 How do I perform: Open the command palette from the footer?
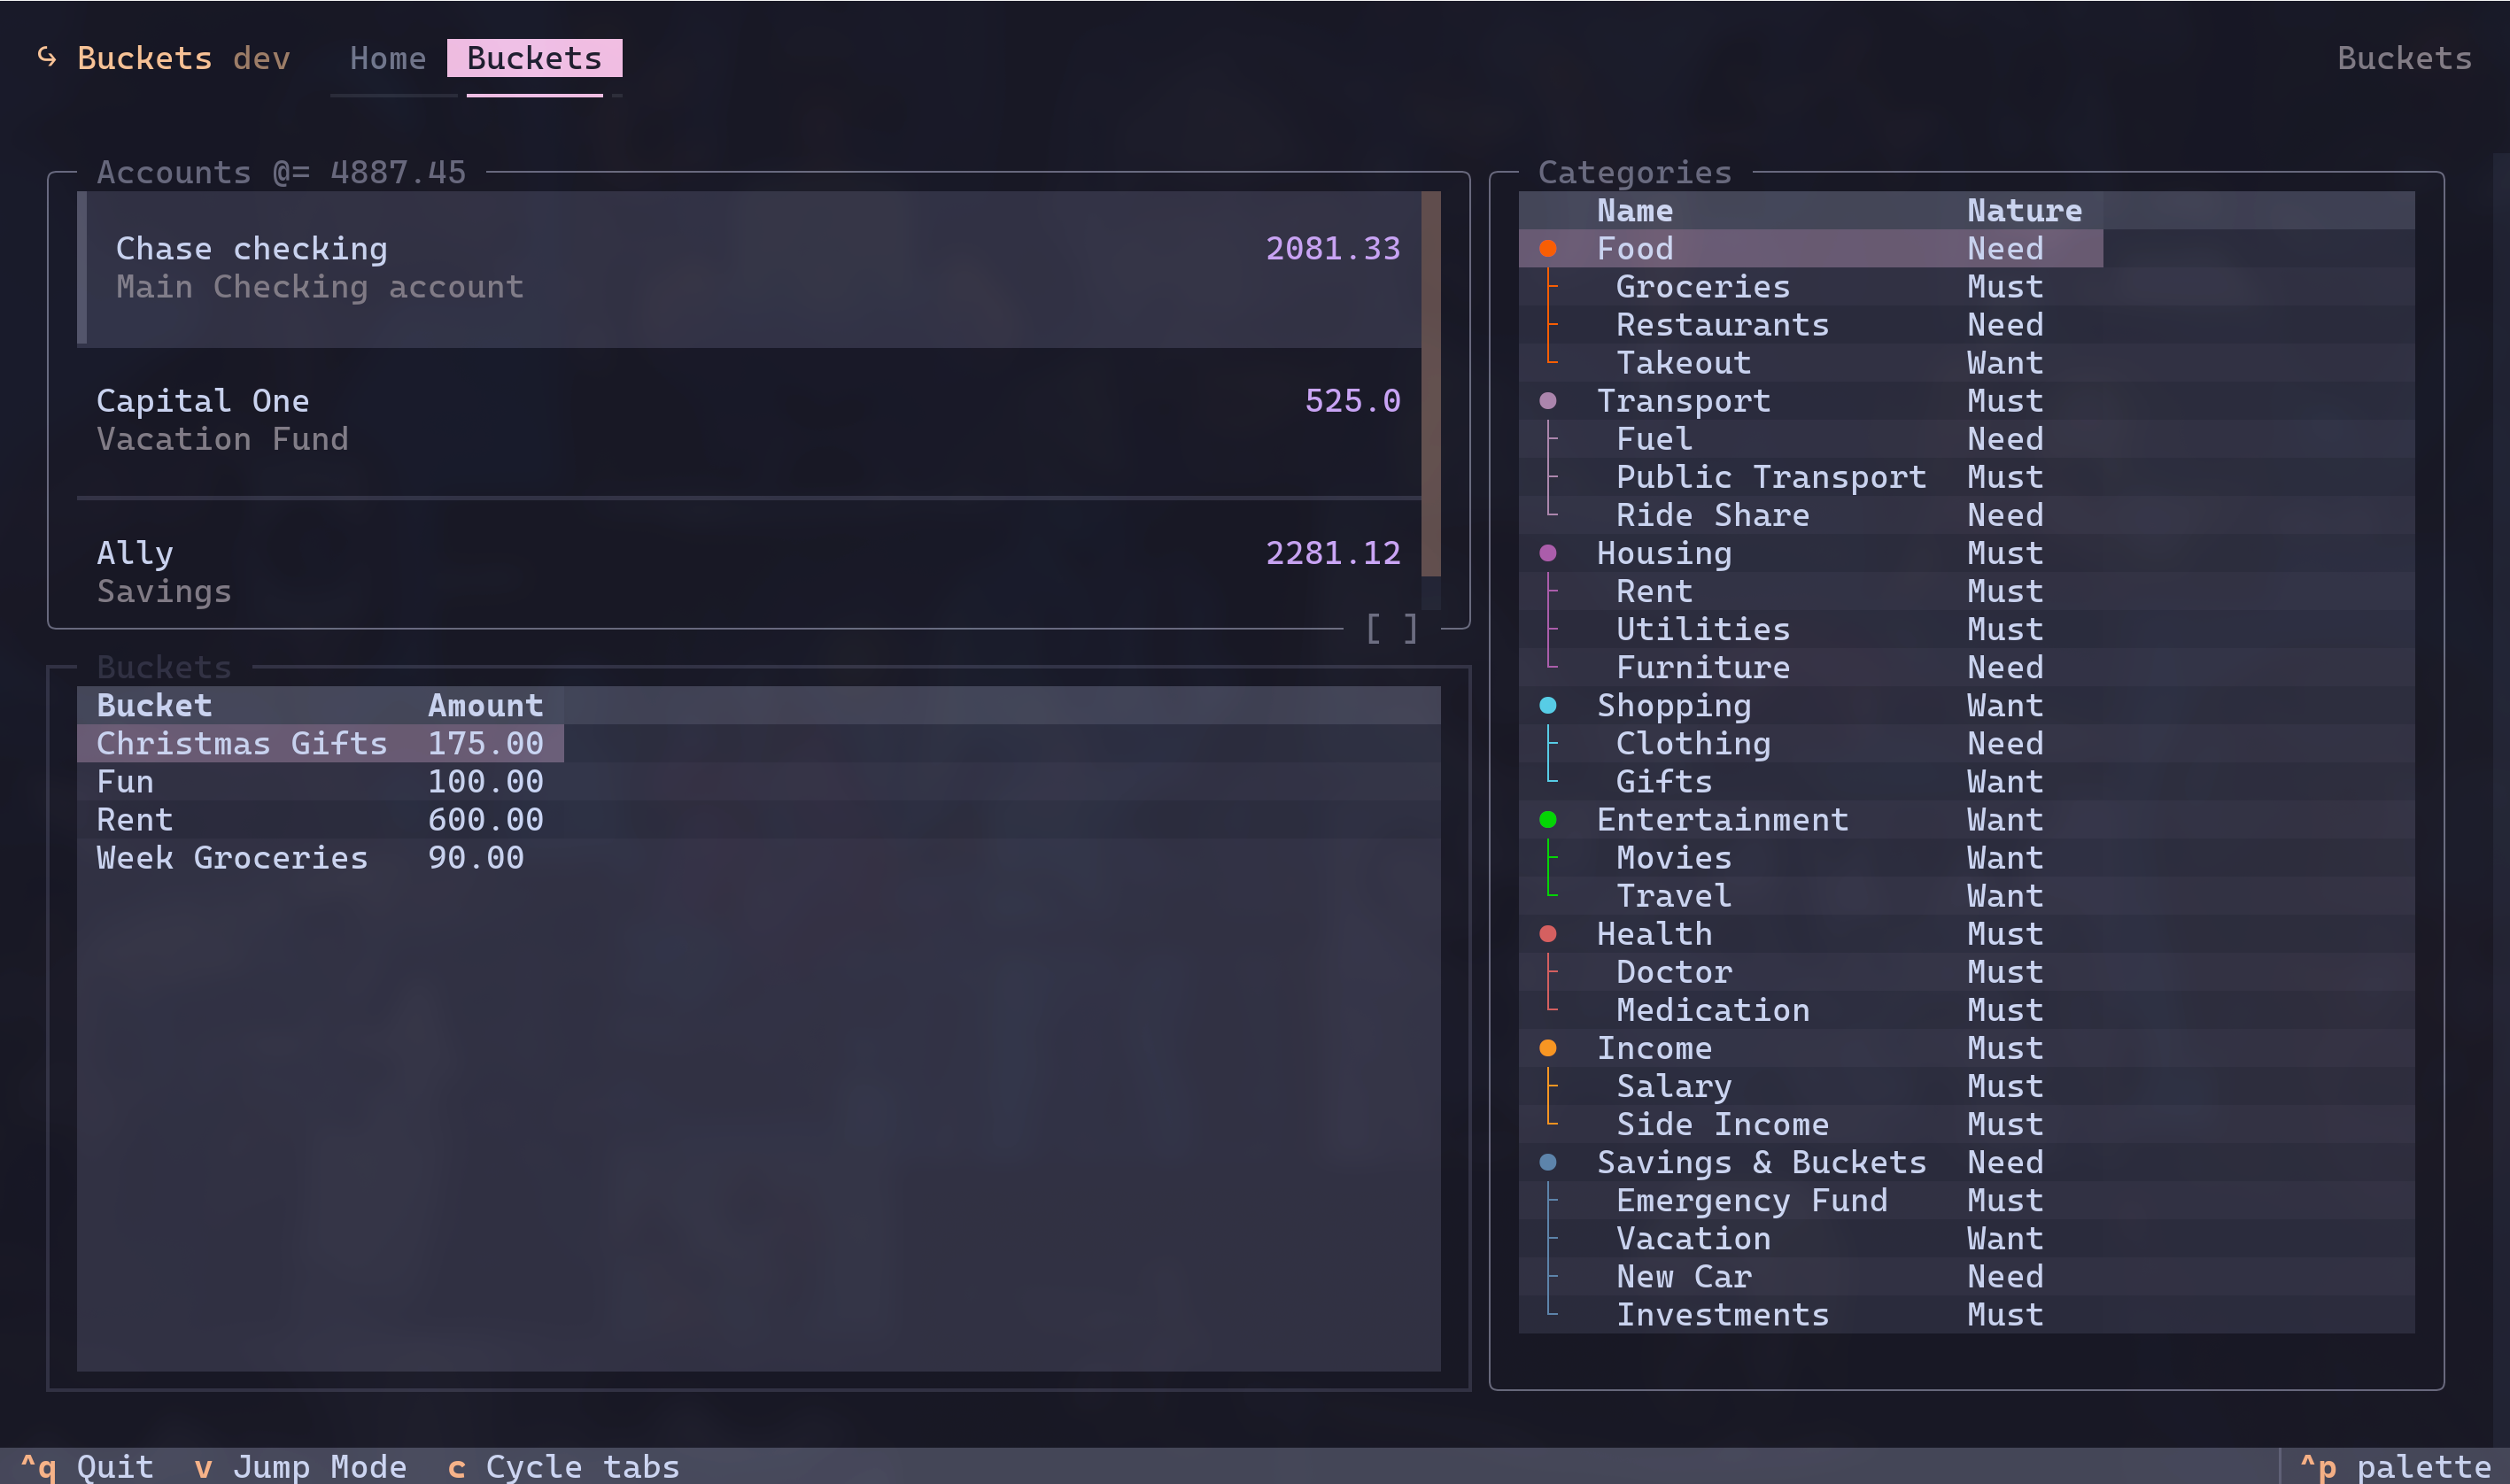pyautogui.click(x=2395, y=1466)
